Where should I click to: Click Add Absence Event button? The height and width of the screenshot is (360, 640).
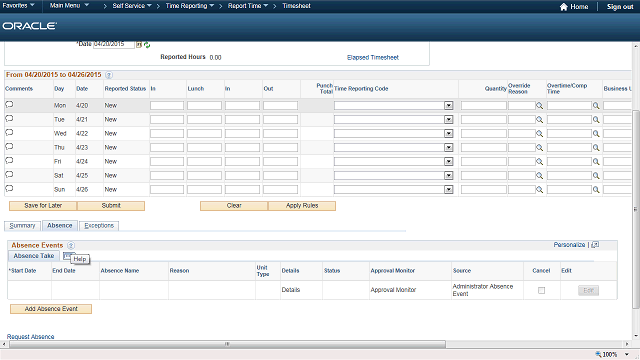[51, 309]
